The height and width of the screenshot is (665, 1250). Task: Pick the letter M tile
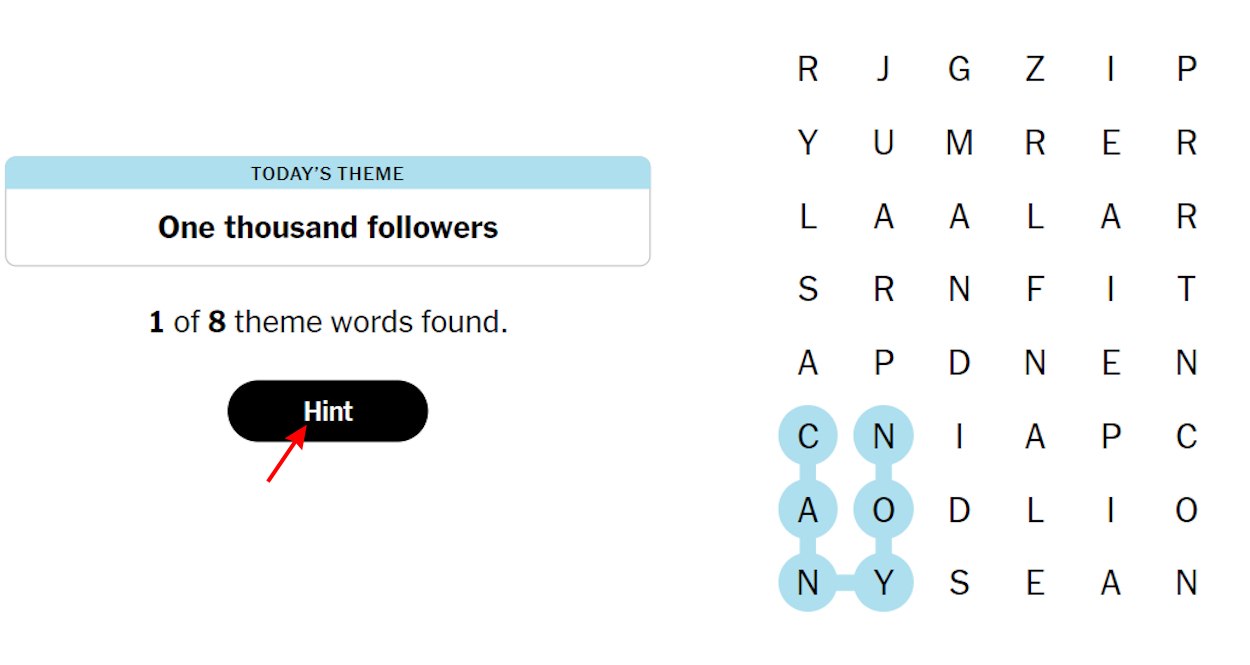[x=959, y=144]
